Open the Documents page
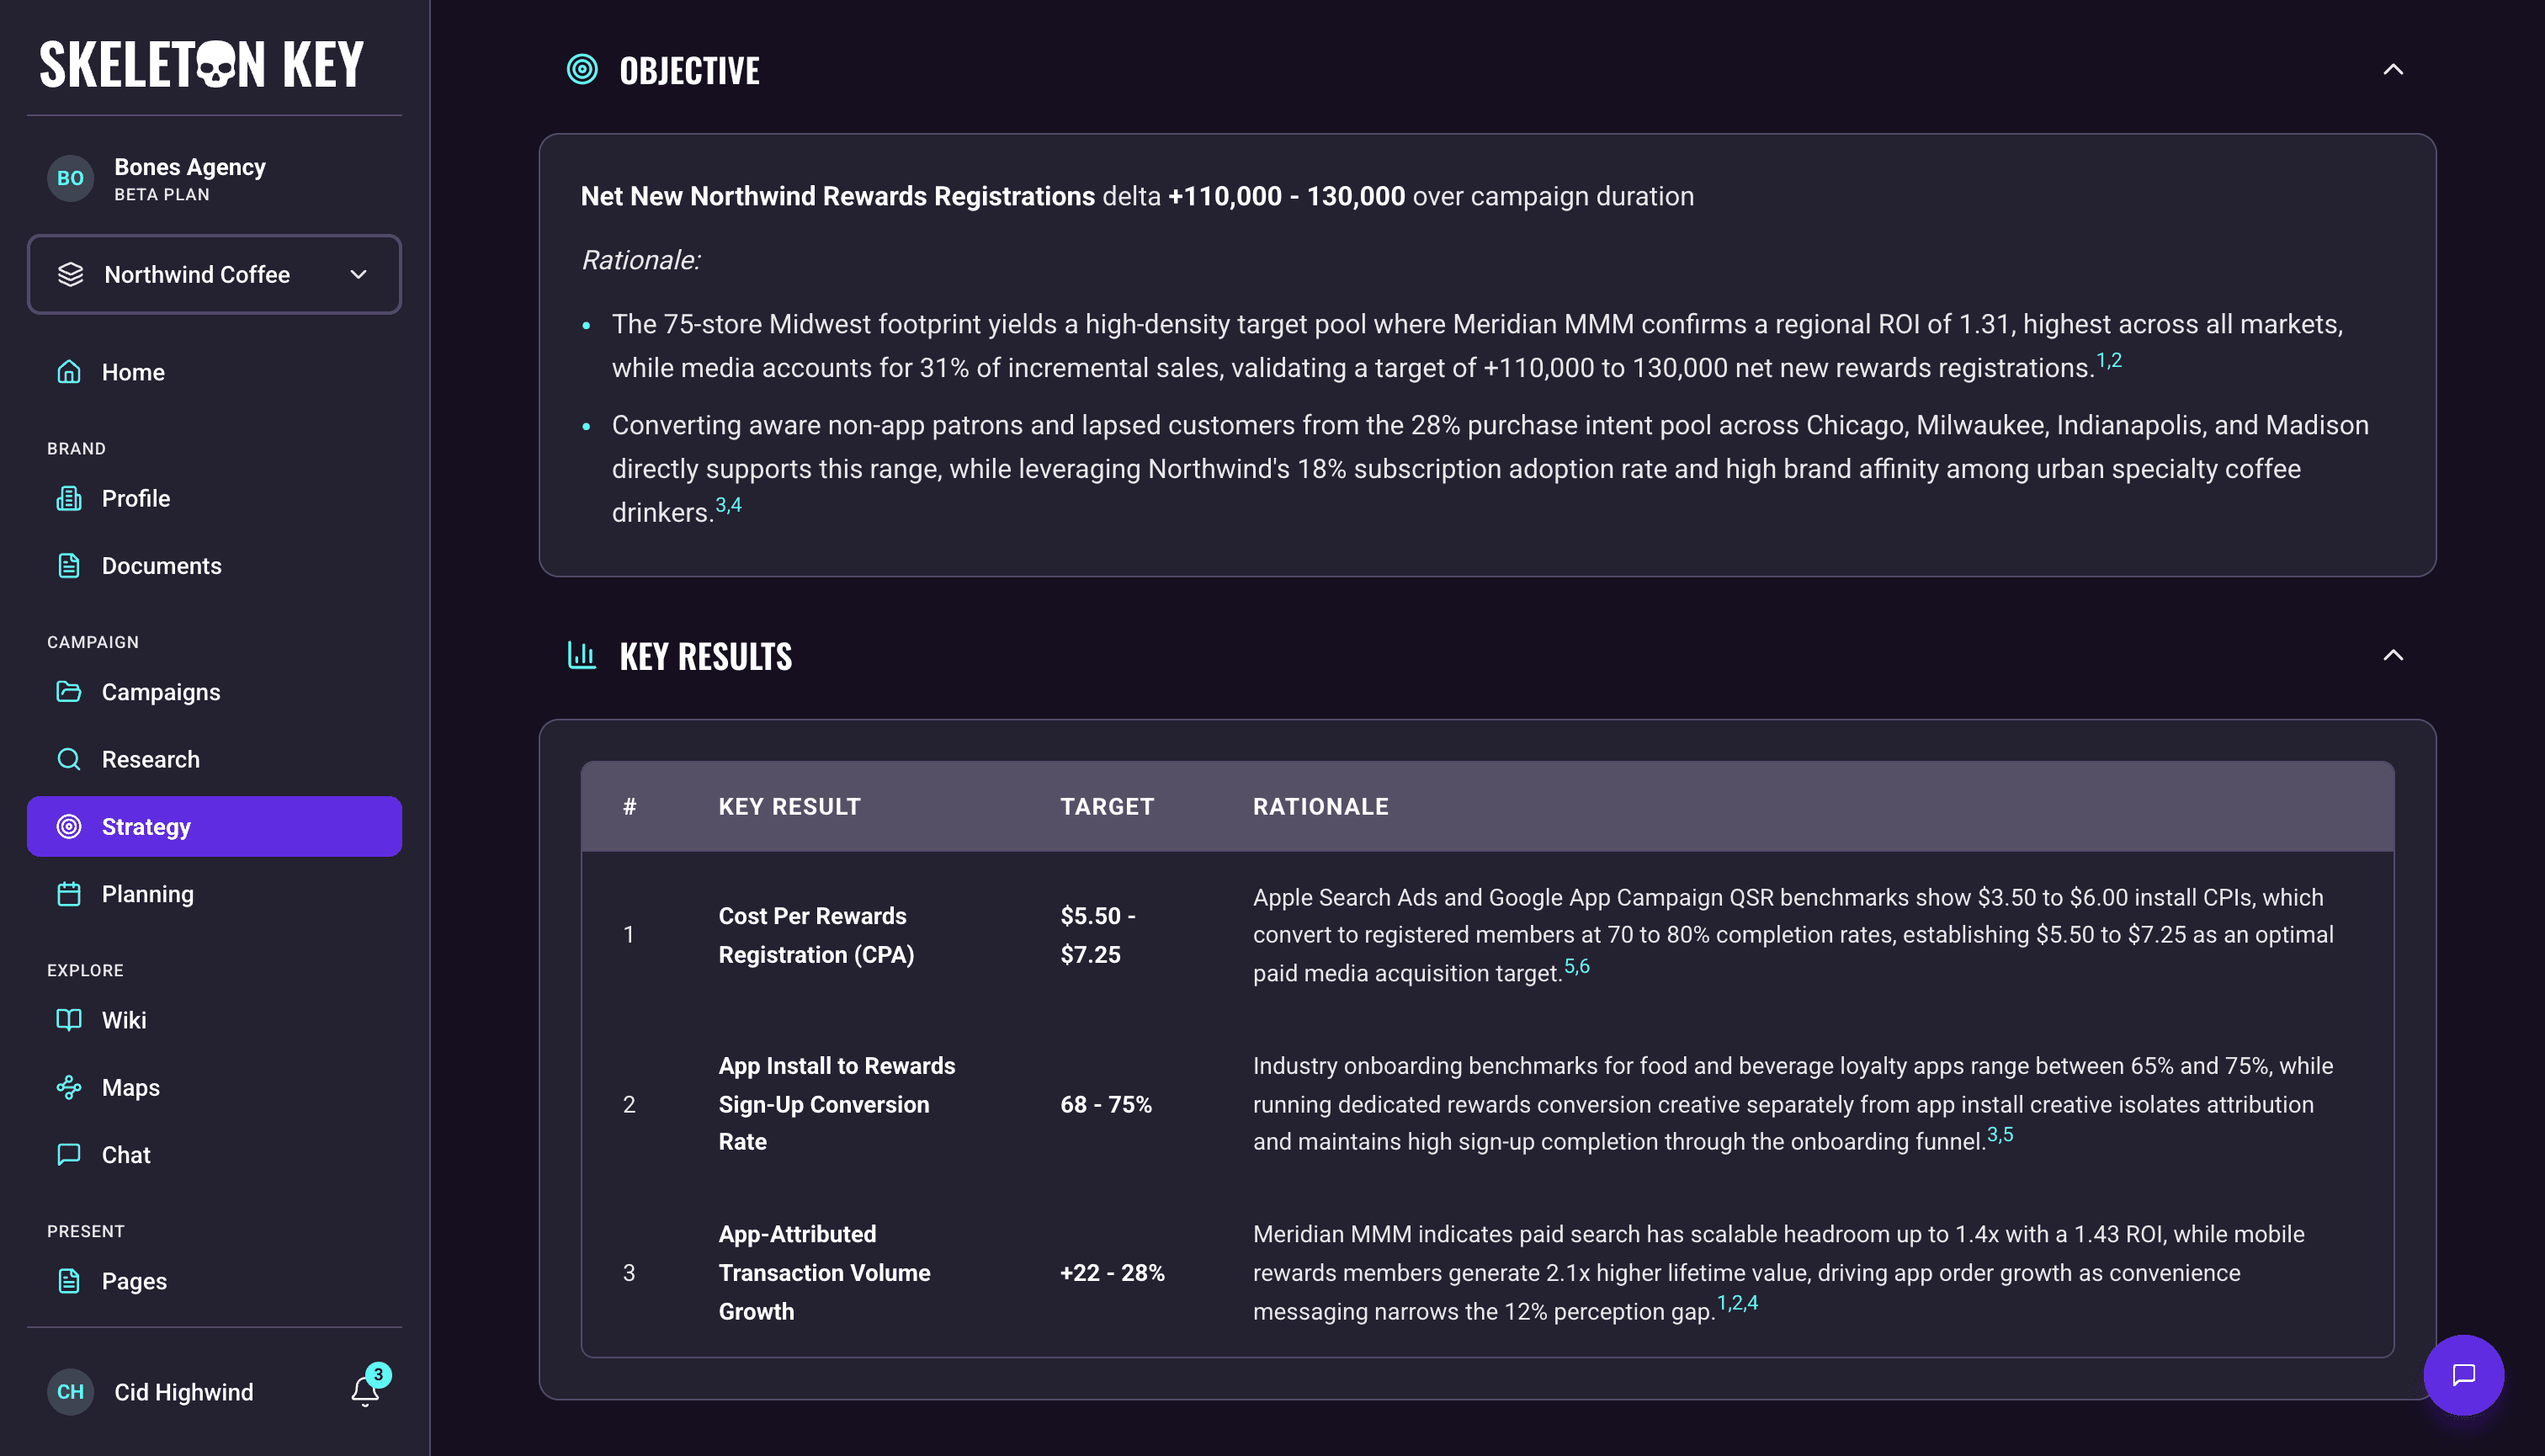The width and height of the screenshot is (2545, 1456). [x=214, y=566]
